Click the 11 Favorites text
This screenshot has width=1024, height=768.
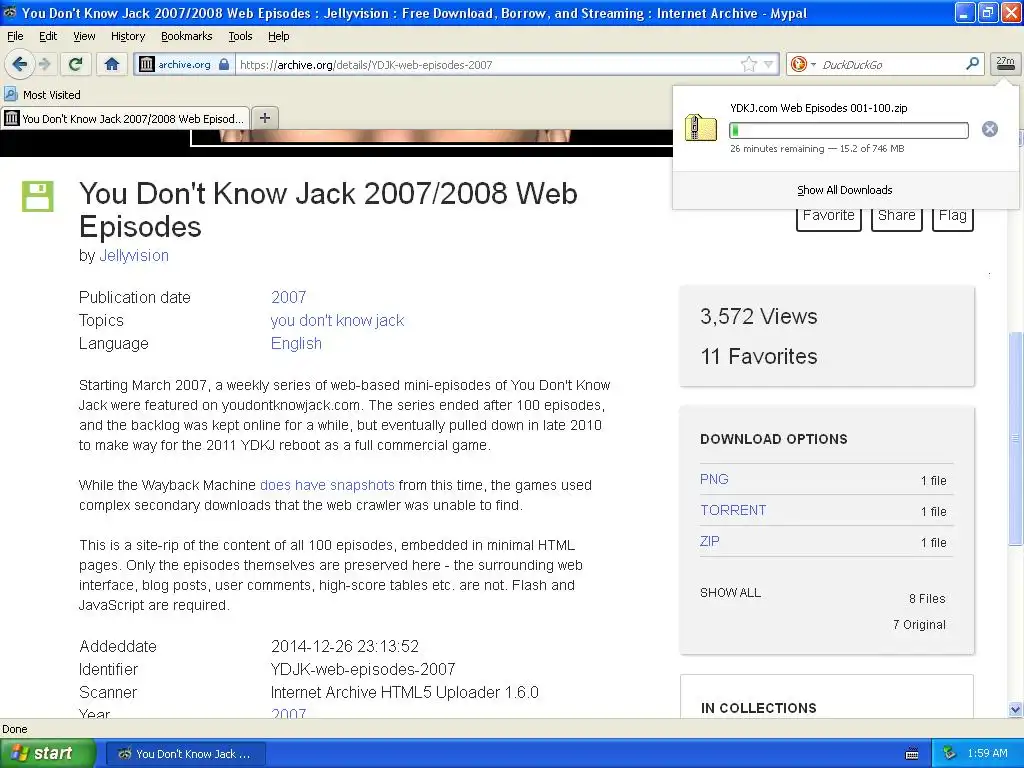click(x=759, y=357)
